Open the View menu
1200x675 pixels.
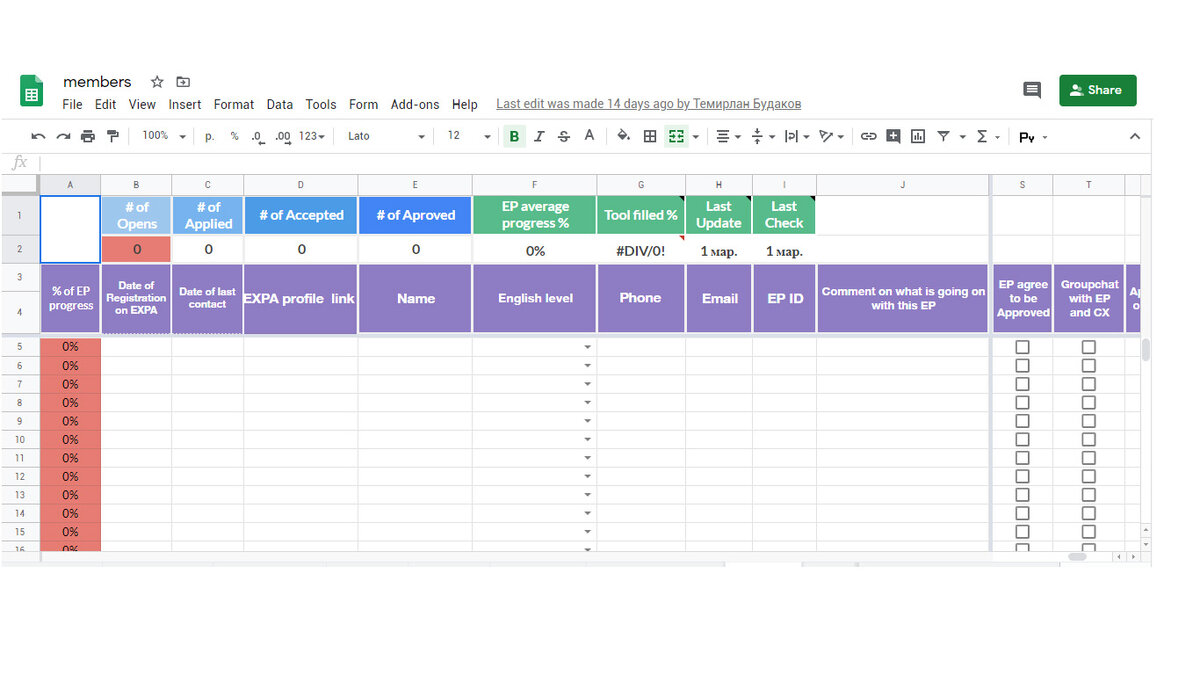coord(142,104)
